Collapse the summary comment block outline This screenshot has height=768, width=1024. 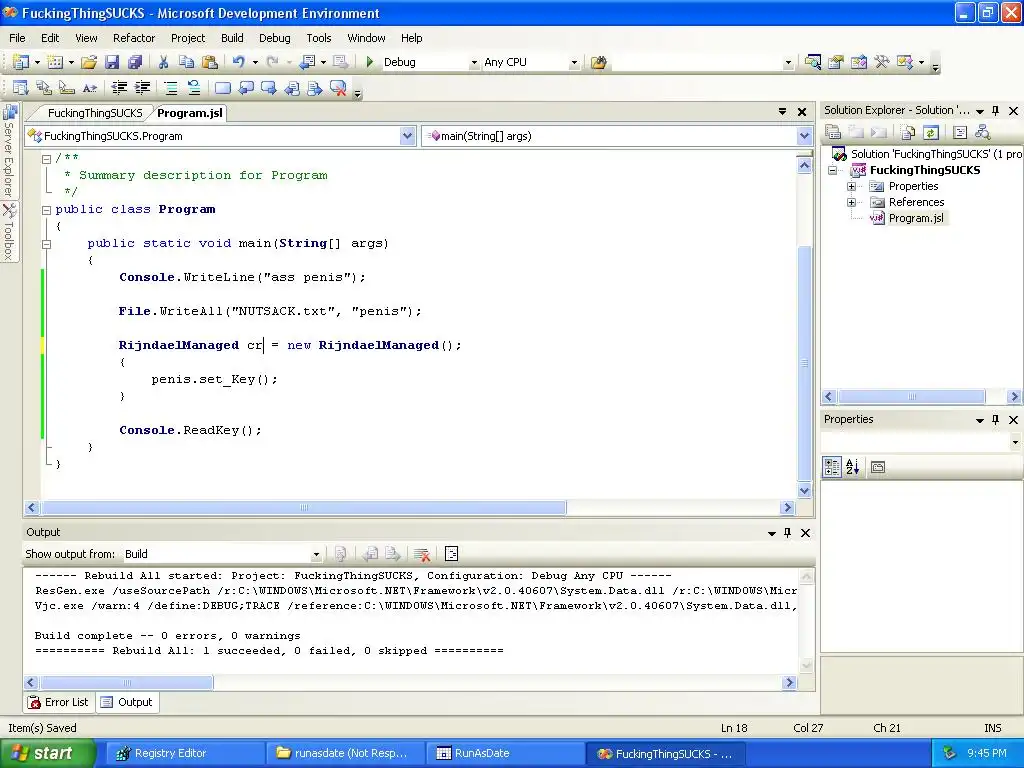tap(46, 159)
